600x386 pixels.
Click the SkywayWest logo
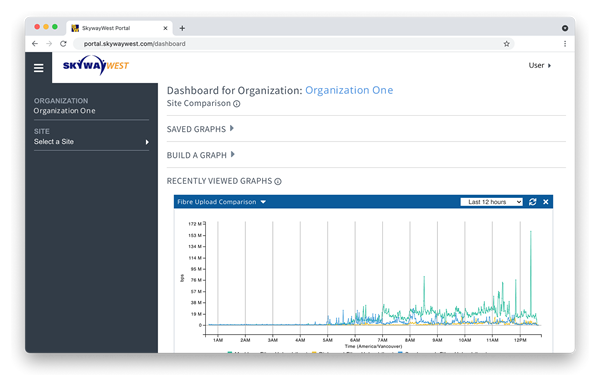coord(96,65)
